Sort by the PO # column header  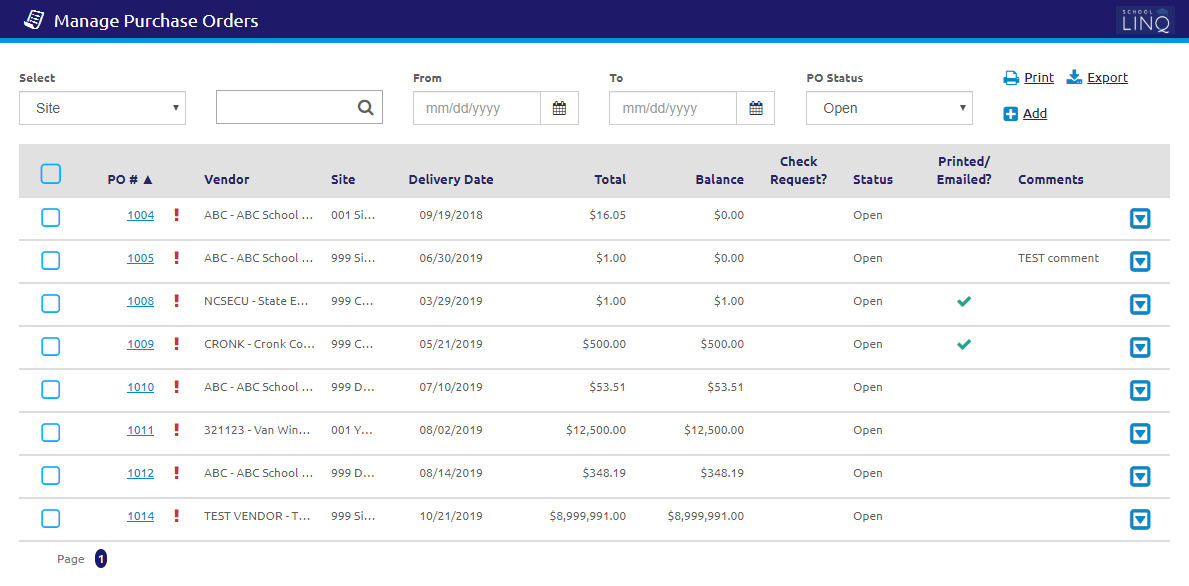[x=130, y=180]
